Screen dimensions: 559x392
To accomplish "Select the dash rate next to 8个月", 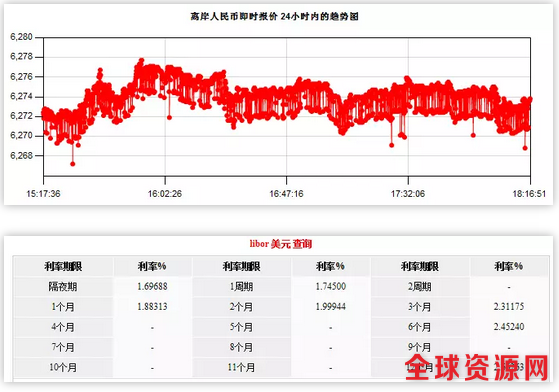I will (x=330, y=348).
